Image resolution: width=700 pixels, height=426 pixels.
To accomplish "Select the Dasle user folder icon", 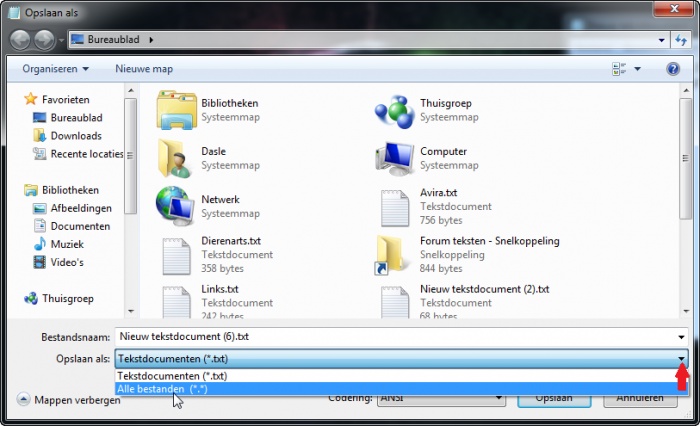I will [x=175, y=158].
